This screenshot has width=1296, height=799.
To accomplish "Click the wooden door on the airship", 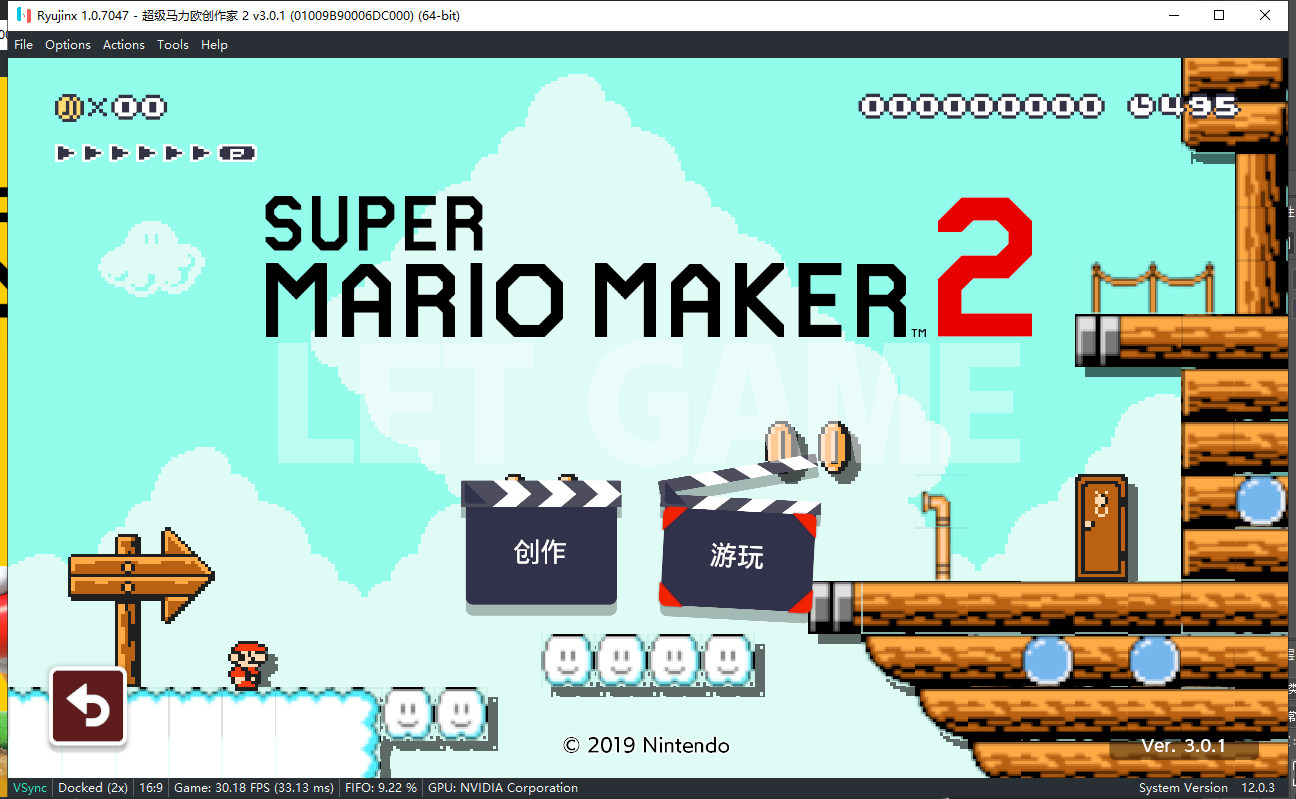I will click(x=1100, y=527).
